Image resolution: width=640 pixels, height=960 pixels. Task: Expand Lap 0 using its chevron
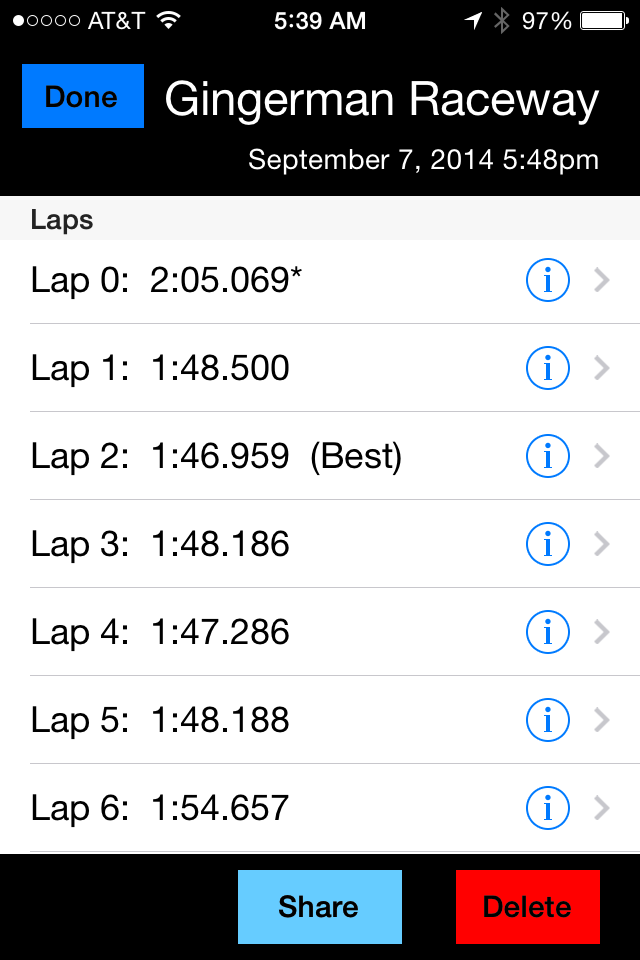(x=601, y=281)
